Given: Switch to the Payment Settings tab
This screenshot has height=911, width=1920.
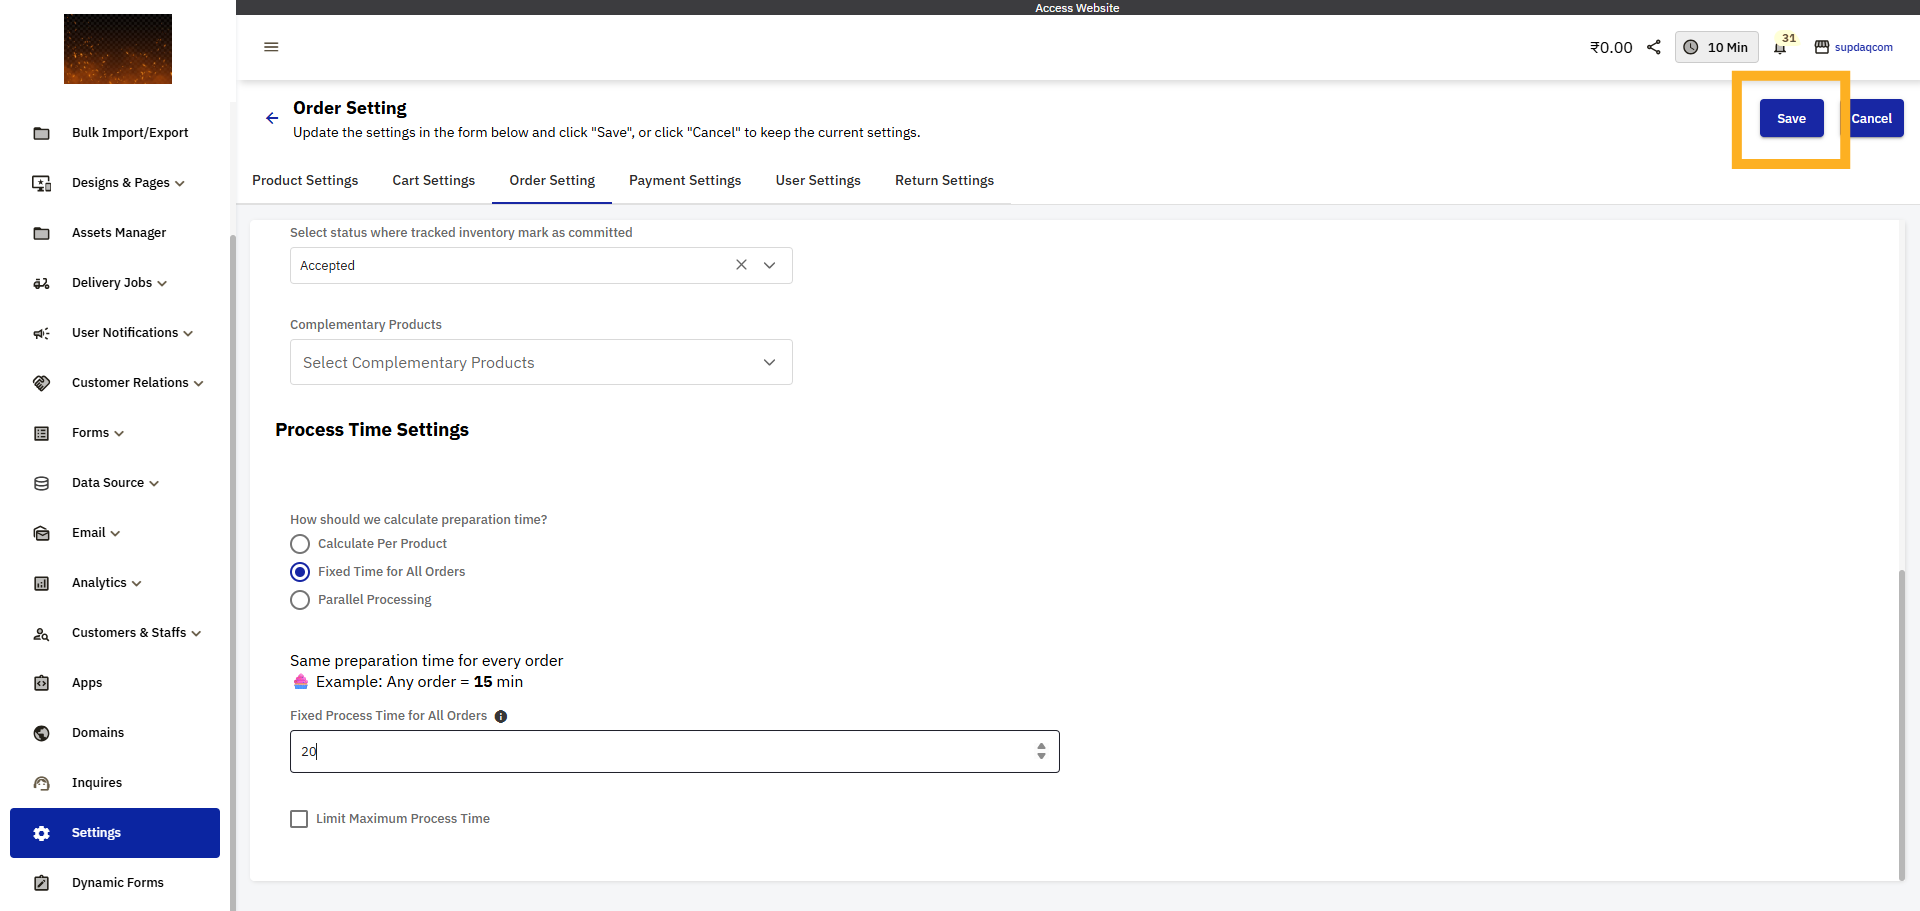Looking at the screenshot, I should click(685, 180).
